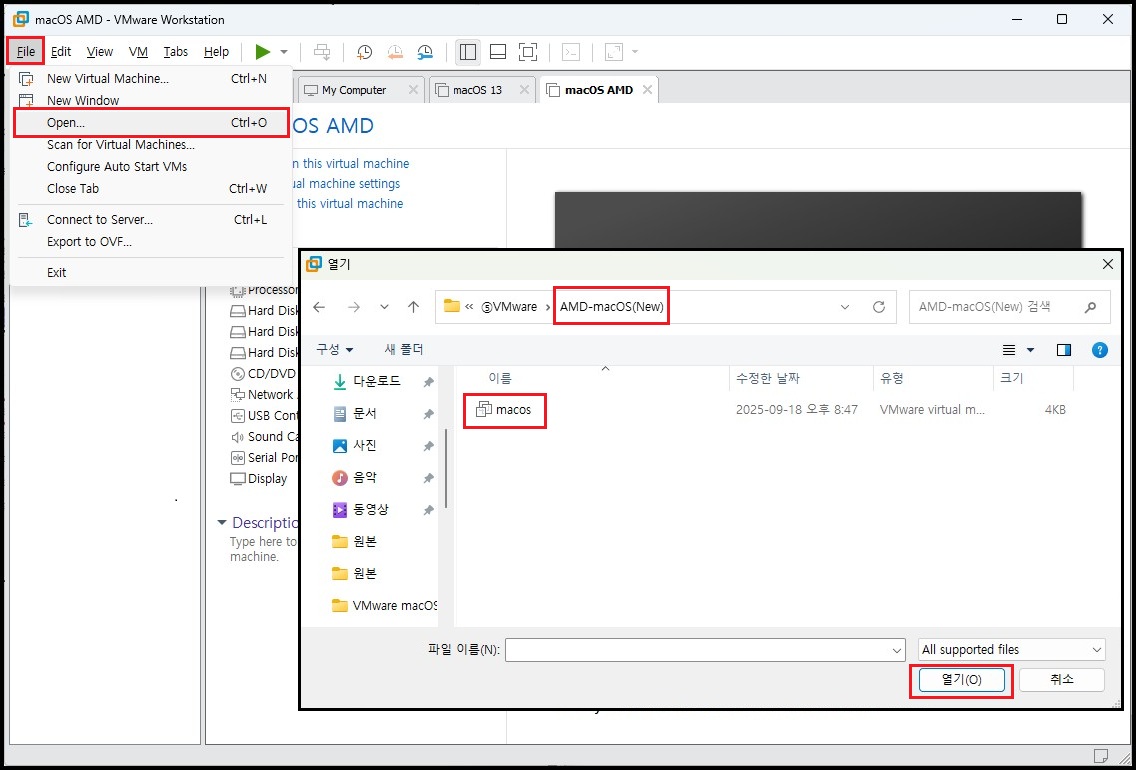Image resolution: width=1136 pixels, height=770 pixels.
Task: Close the macOS AMD tab
Action: [648, 90]
